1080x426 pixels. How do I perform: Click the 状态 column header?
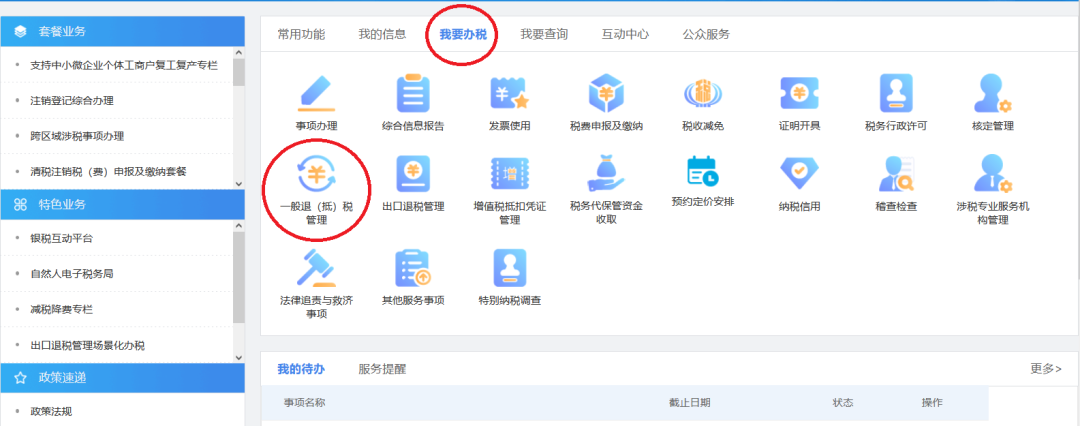(x=843, y=403)
